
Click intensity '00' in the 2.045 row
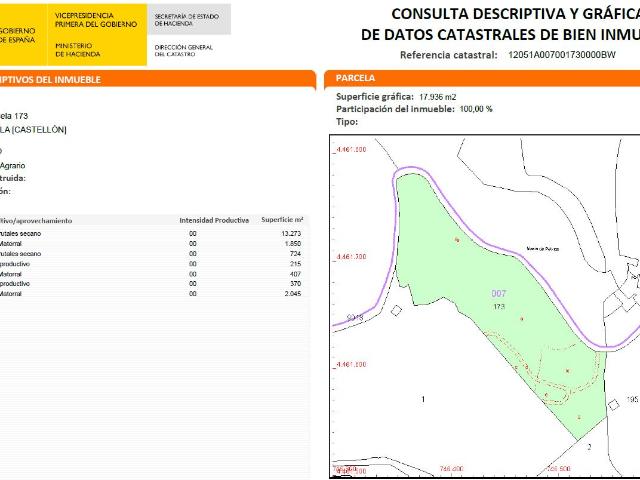(193, 293)
